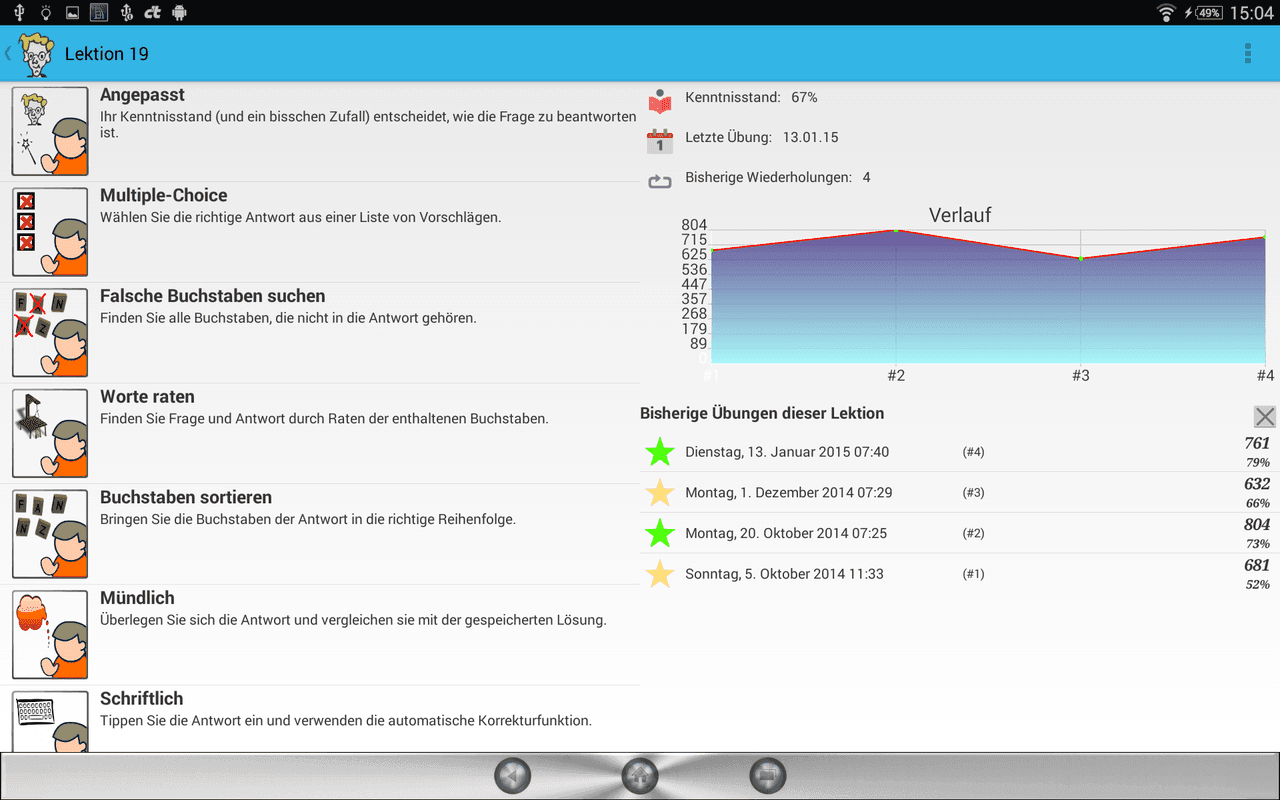This screenshot has height=800, width=1280.
Task: Choose the Schriftlich title
Action: (x=141, y=699)
